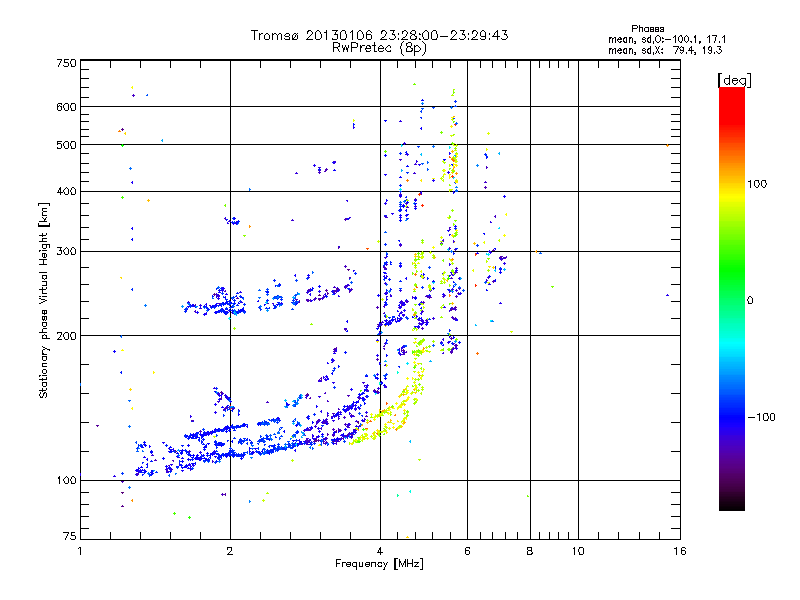The height and width of the screenshot is (600, 800).
Task: Click the x-axis tick label '8'
Action: [530, 551]
